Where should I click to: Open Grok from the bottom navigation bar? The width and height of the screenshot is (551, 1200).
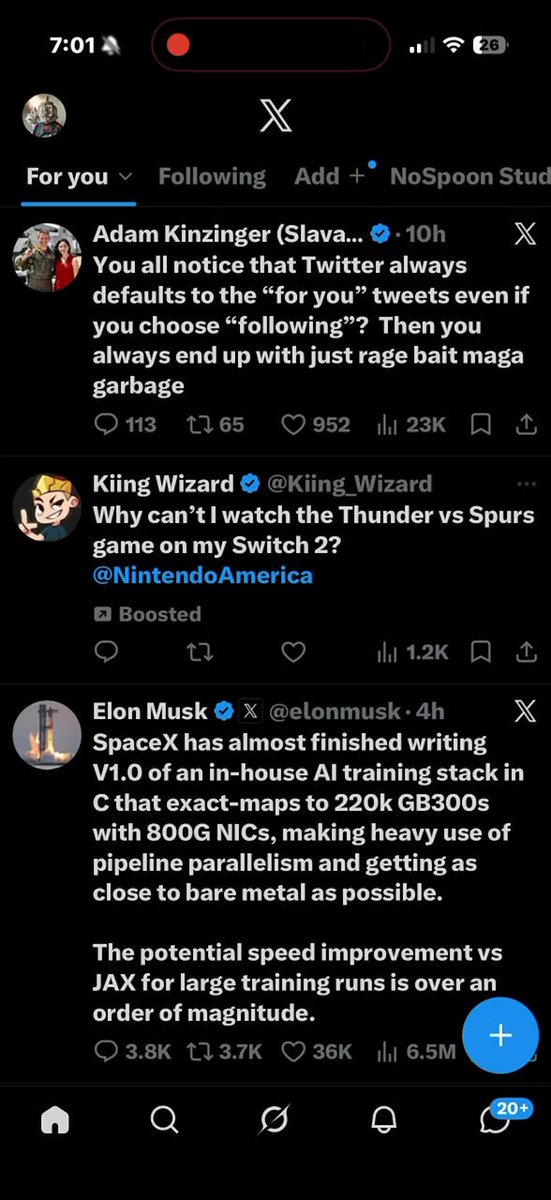tap(273, 1121)
